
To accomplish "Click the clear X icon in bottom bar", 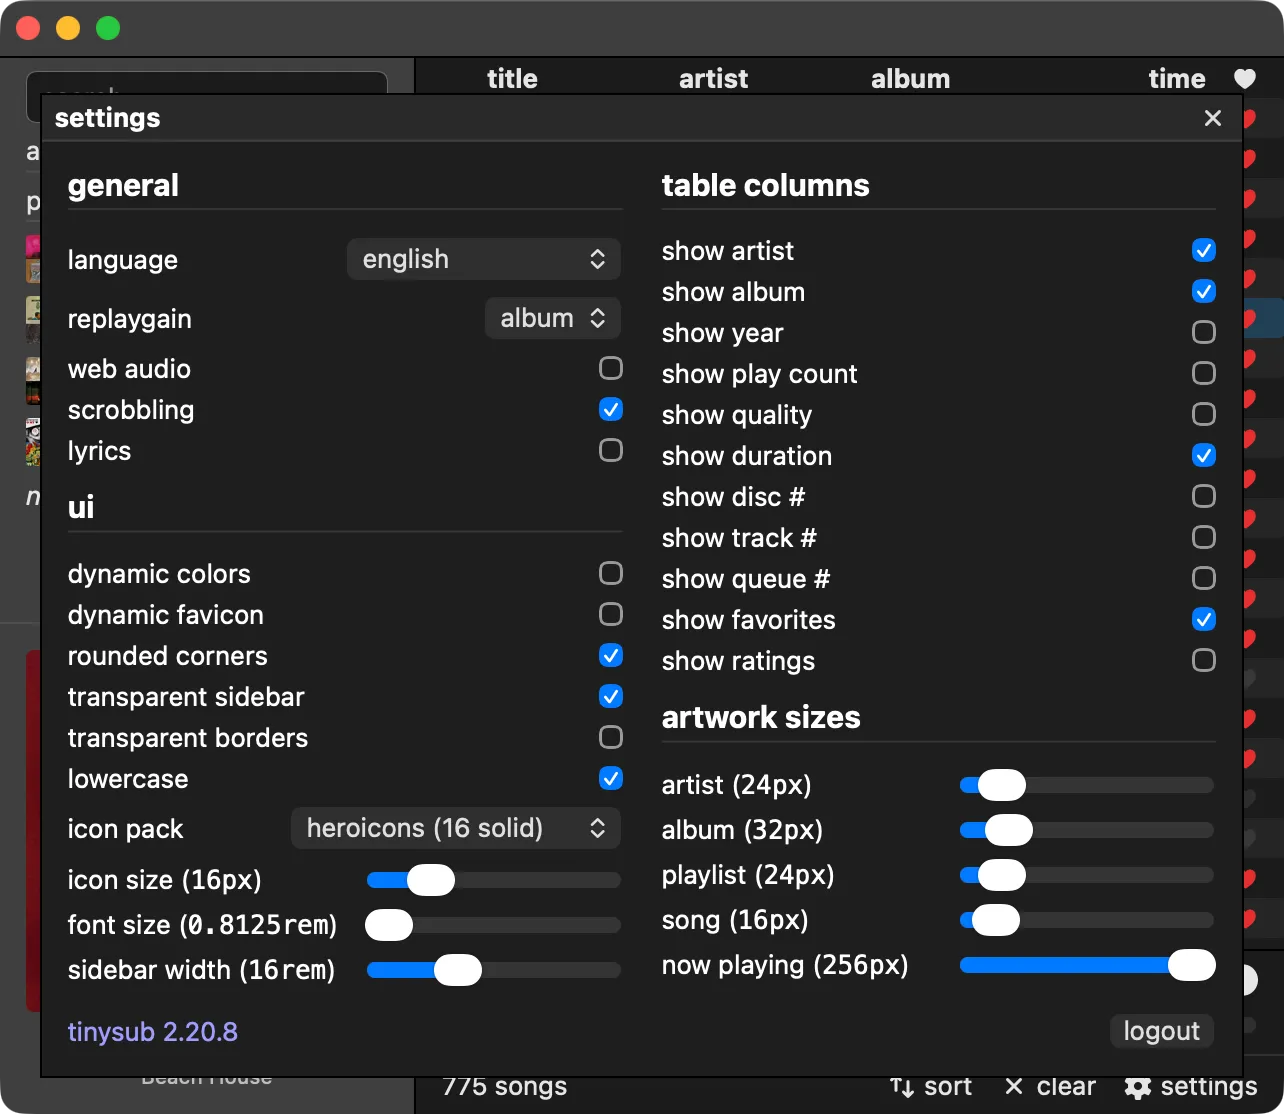I will tap(1013, 1087).
